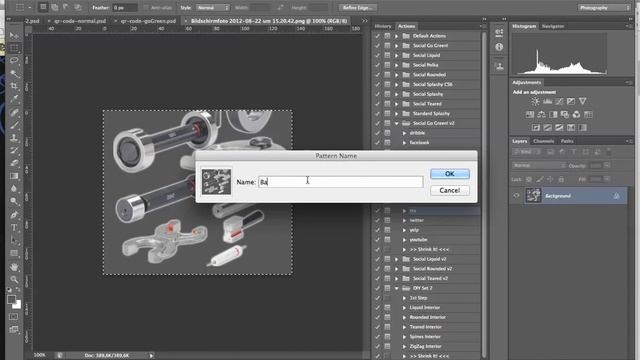
Task: Switch to the Channels tab
Action: coord(544,141)
